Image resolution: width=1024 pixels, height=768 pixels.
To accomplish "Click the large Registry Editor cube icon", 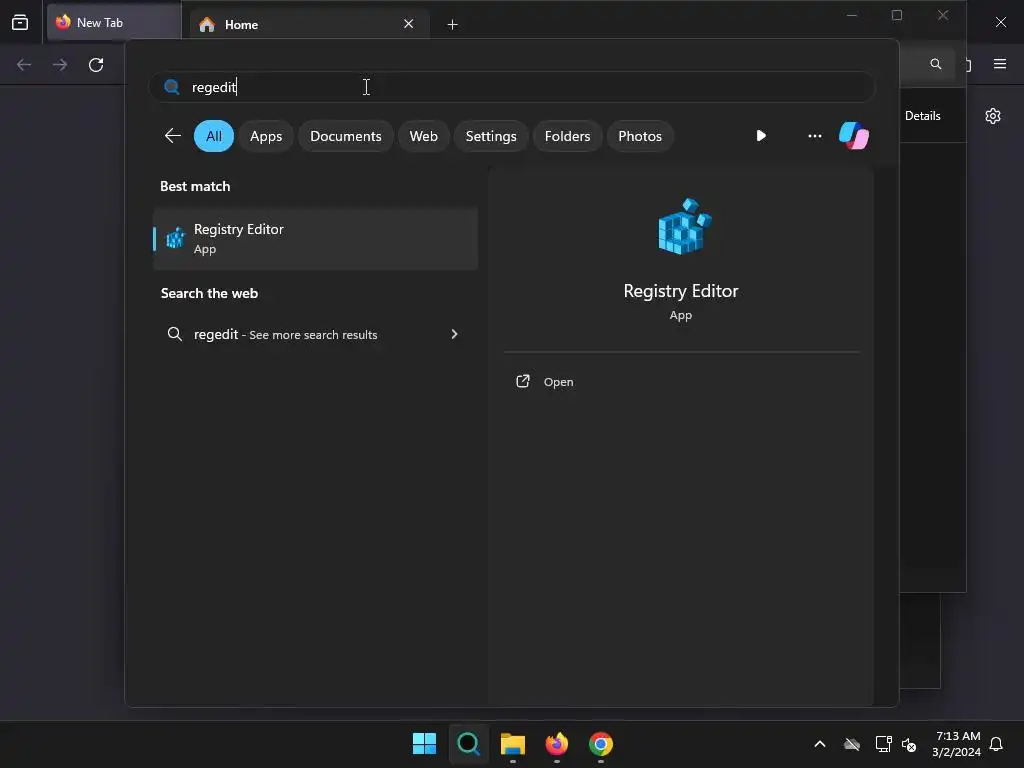I will [684, 226].
